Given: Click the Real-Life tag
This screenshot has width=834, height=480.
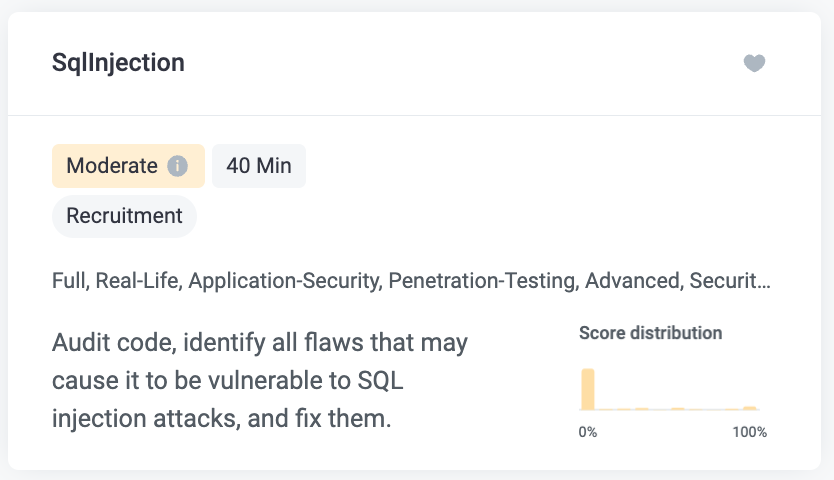Looking at the screenshot, I should [x=139, y=281].
